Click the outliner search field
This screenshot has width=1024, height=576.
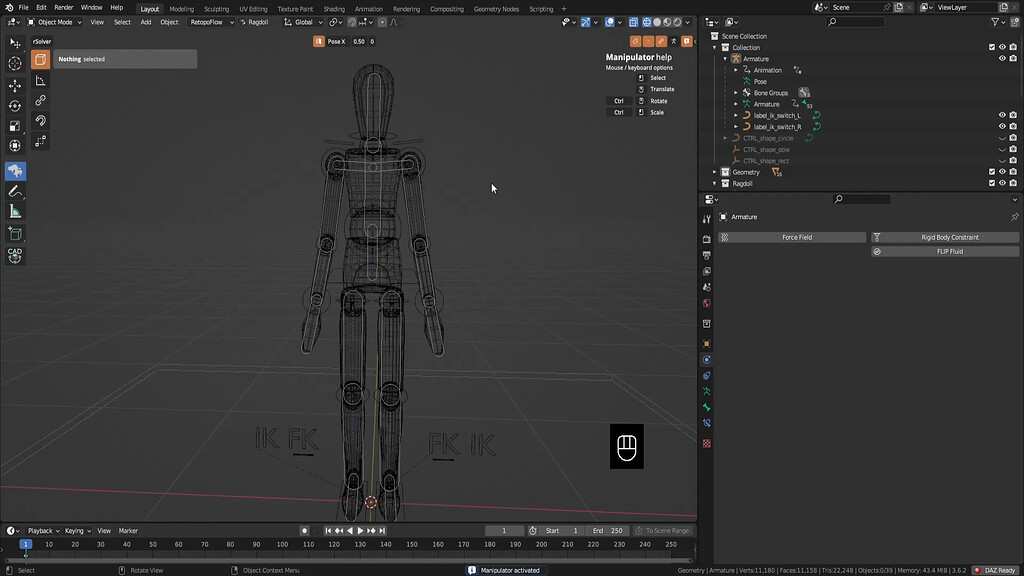pyautogui.click(x=856, y=22)
